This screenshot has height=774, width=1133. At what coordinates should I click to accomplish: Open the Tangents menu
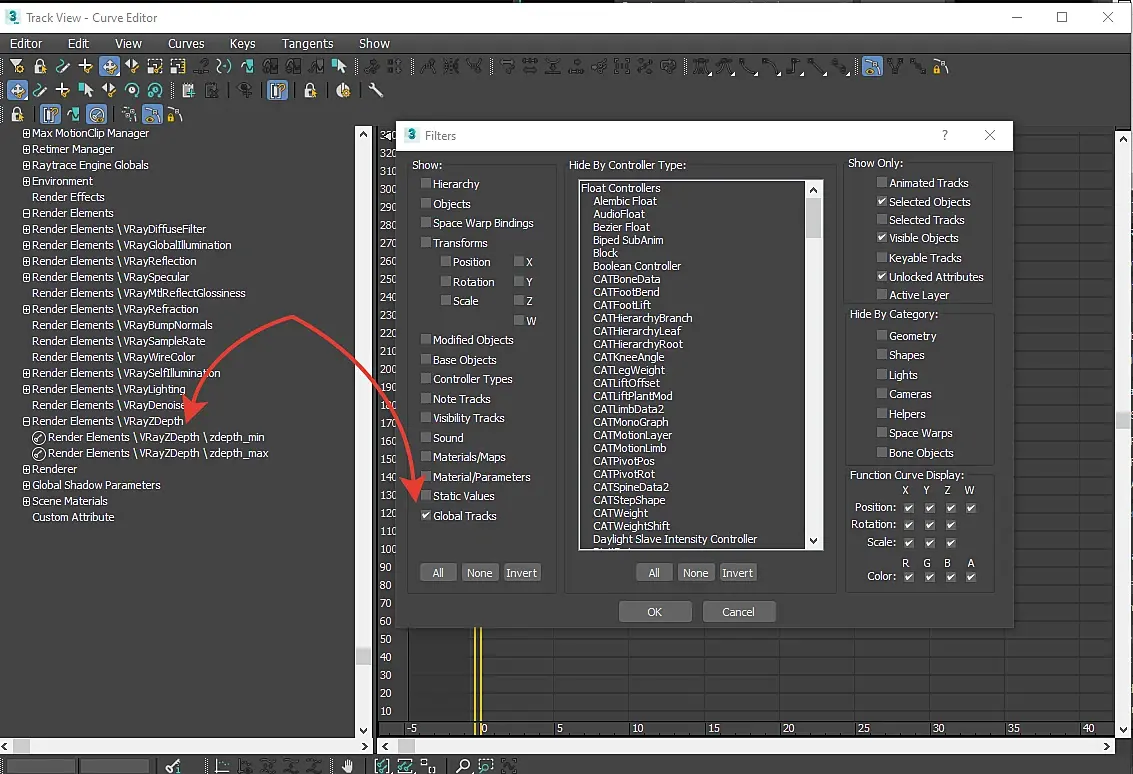point(307,44)
